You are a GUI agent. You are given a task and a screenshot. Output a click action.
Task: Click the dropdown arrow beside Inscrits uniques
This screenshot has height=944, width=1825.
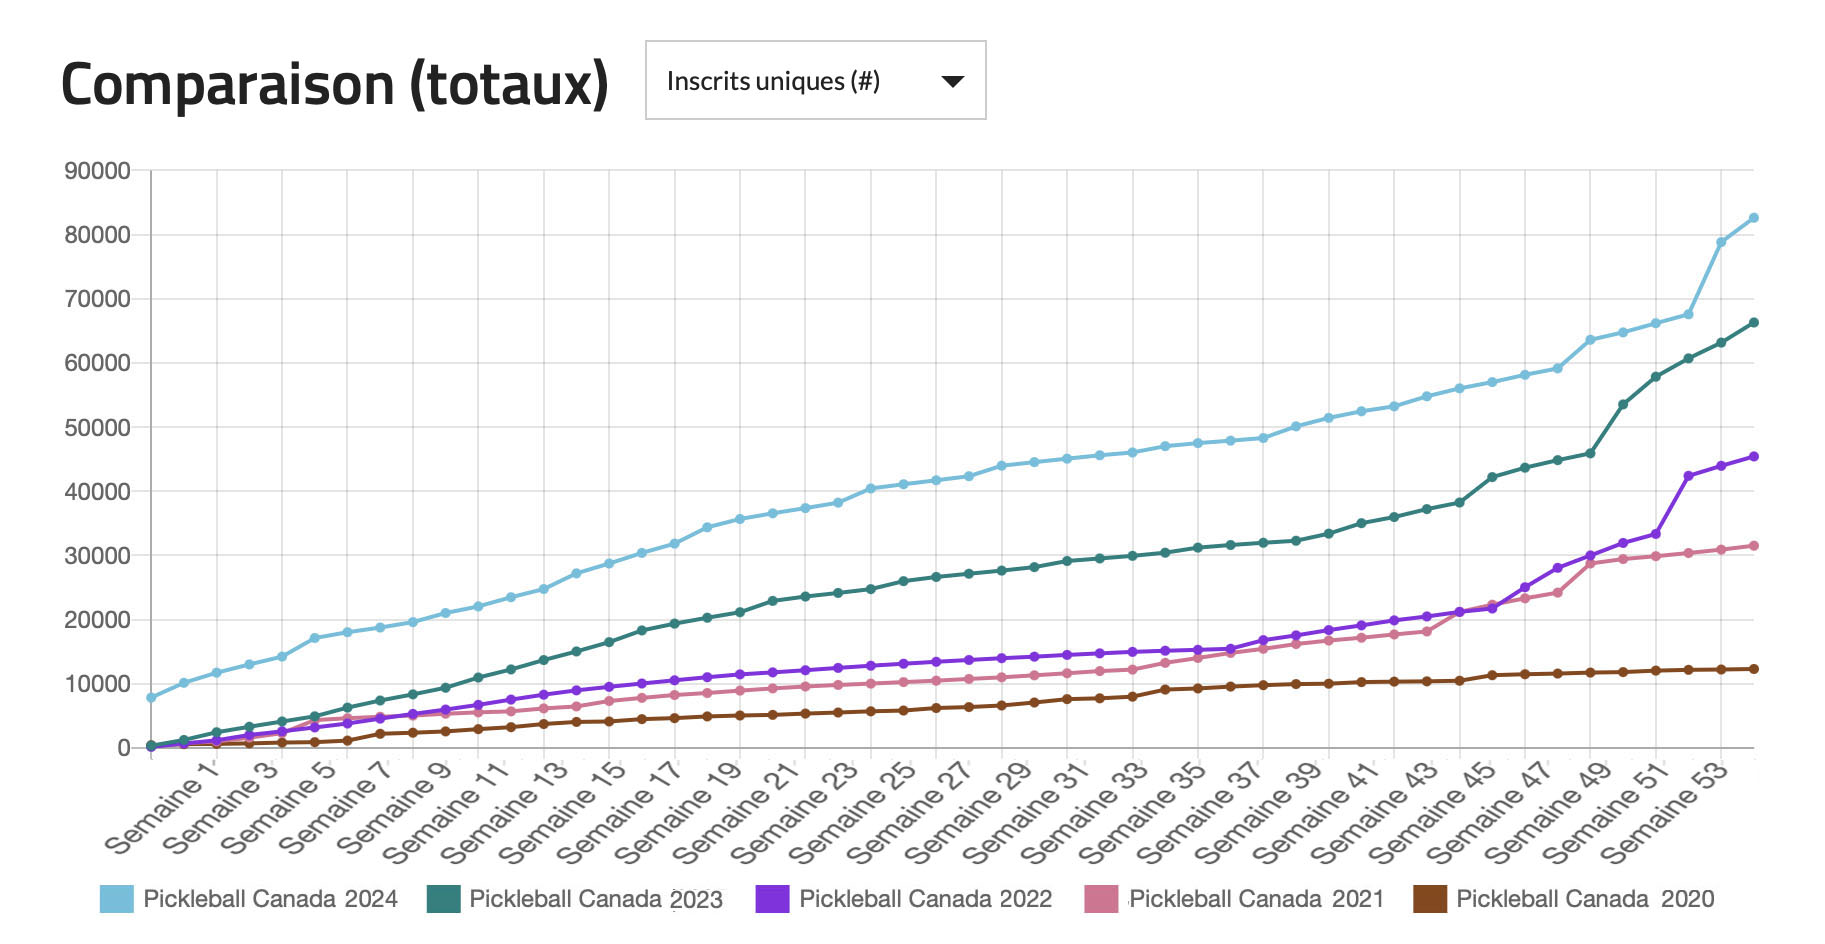pyautogui.click(x=953, y=81)
